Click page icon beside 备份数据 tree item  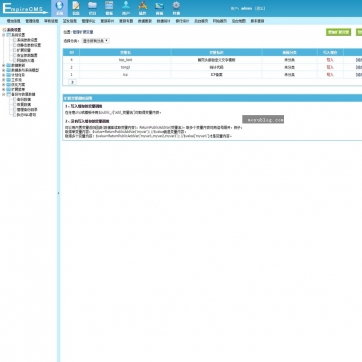pos(14,99)
